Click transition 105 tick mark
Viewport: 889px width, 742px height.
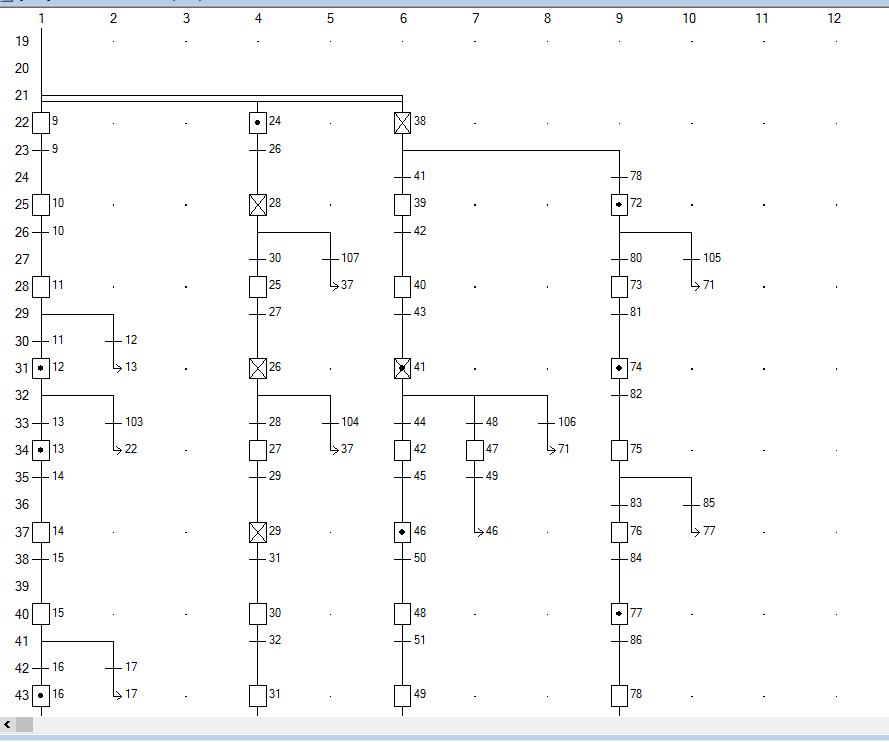691,258
